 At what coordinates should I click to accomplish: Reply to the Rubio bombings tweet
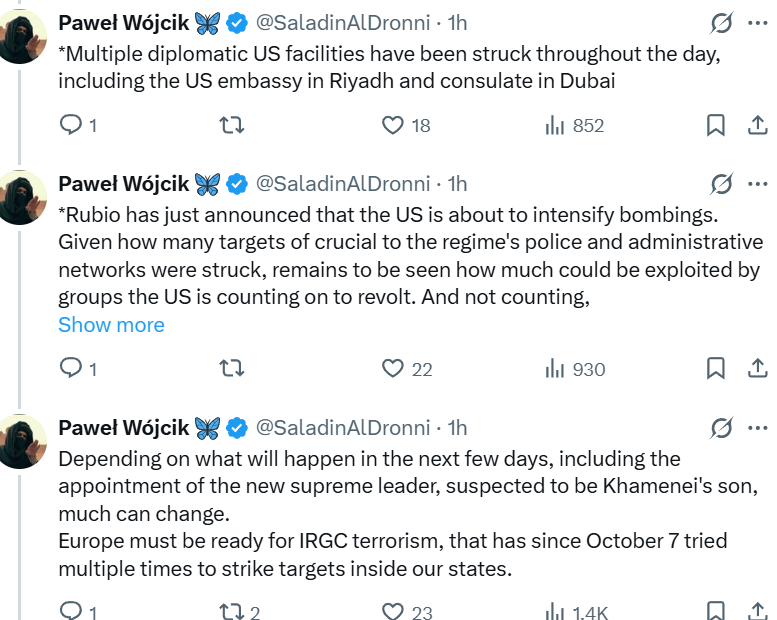coord(71,369)
